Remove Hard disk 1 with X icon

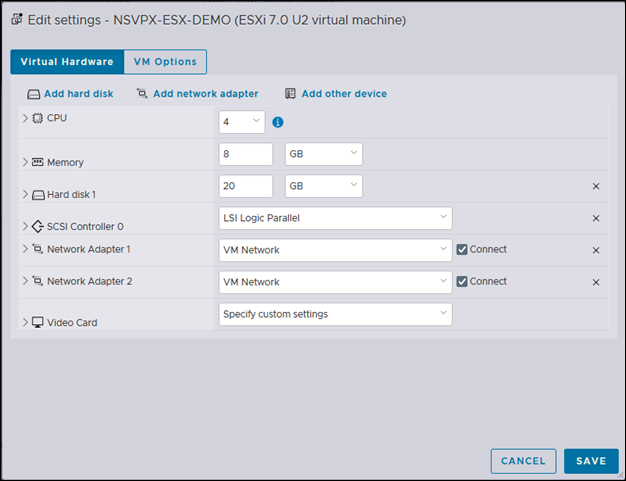click(596, 186)
